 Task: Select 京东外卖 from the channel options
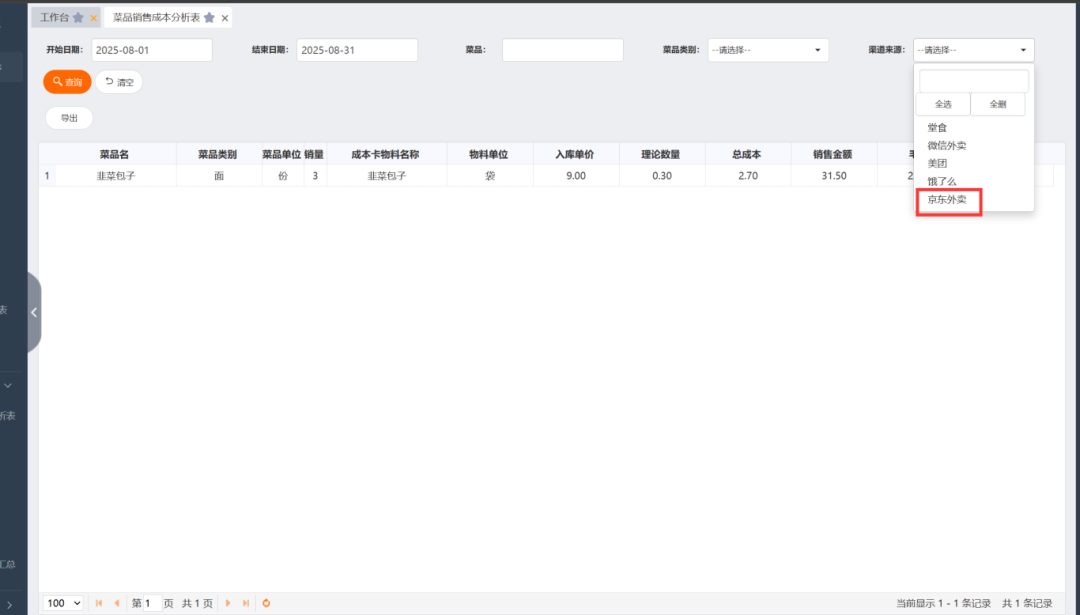[x=948, y=199]
